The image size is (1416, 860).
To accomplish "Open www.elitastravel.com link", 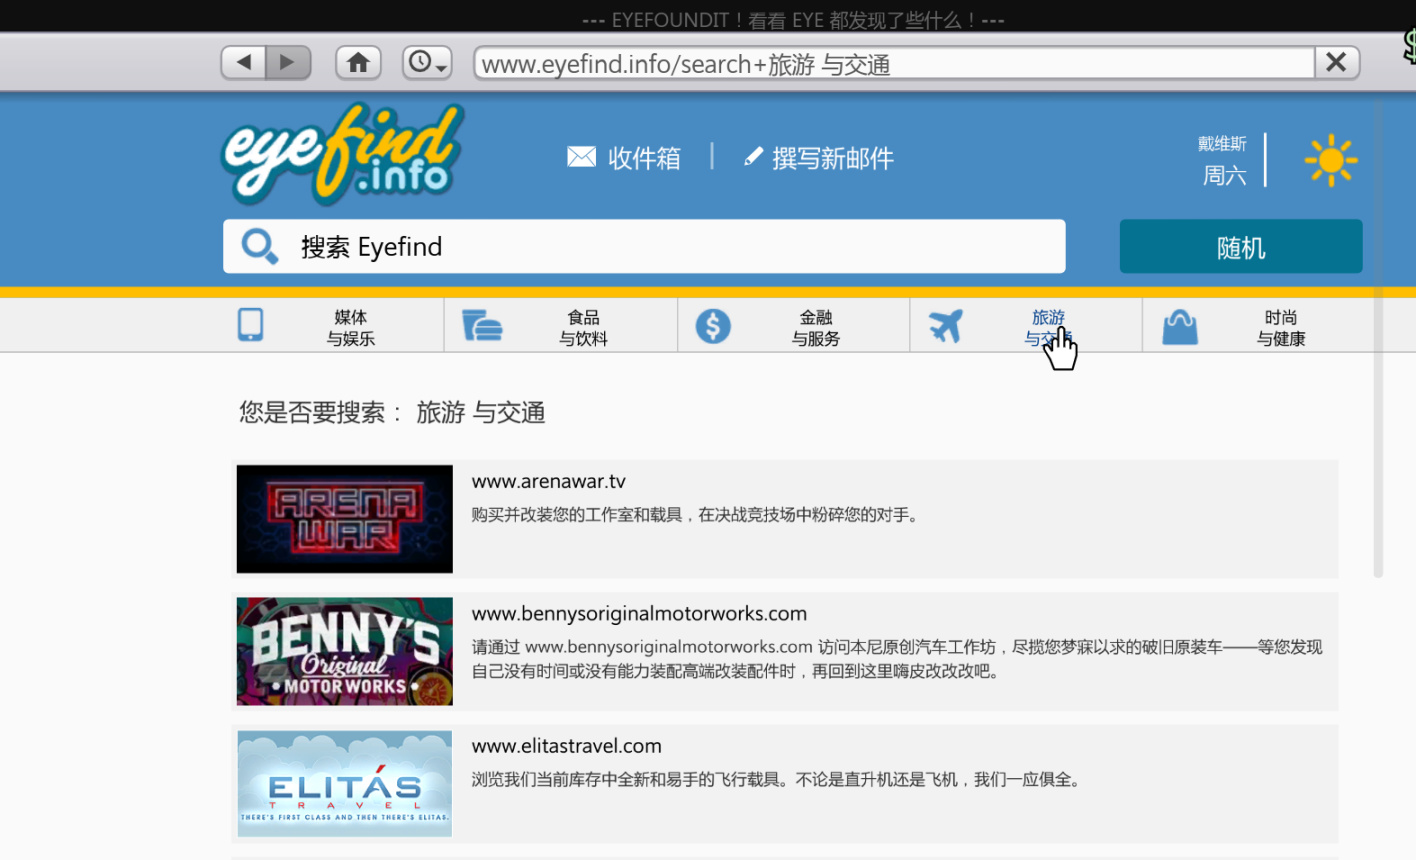I will coord(567,746).
